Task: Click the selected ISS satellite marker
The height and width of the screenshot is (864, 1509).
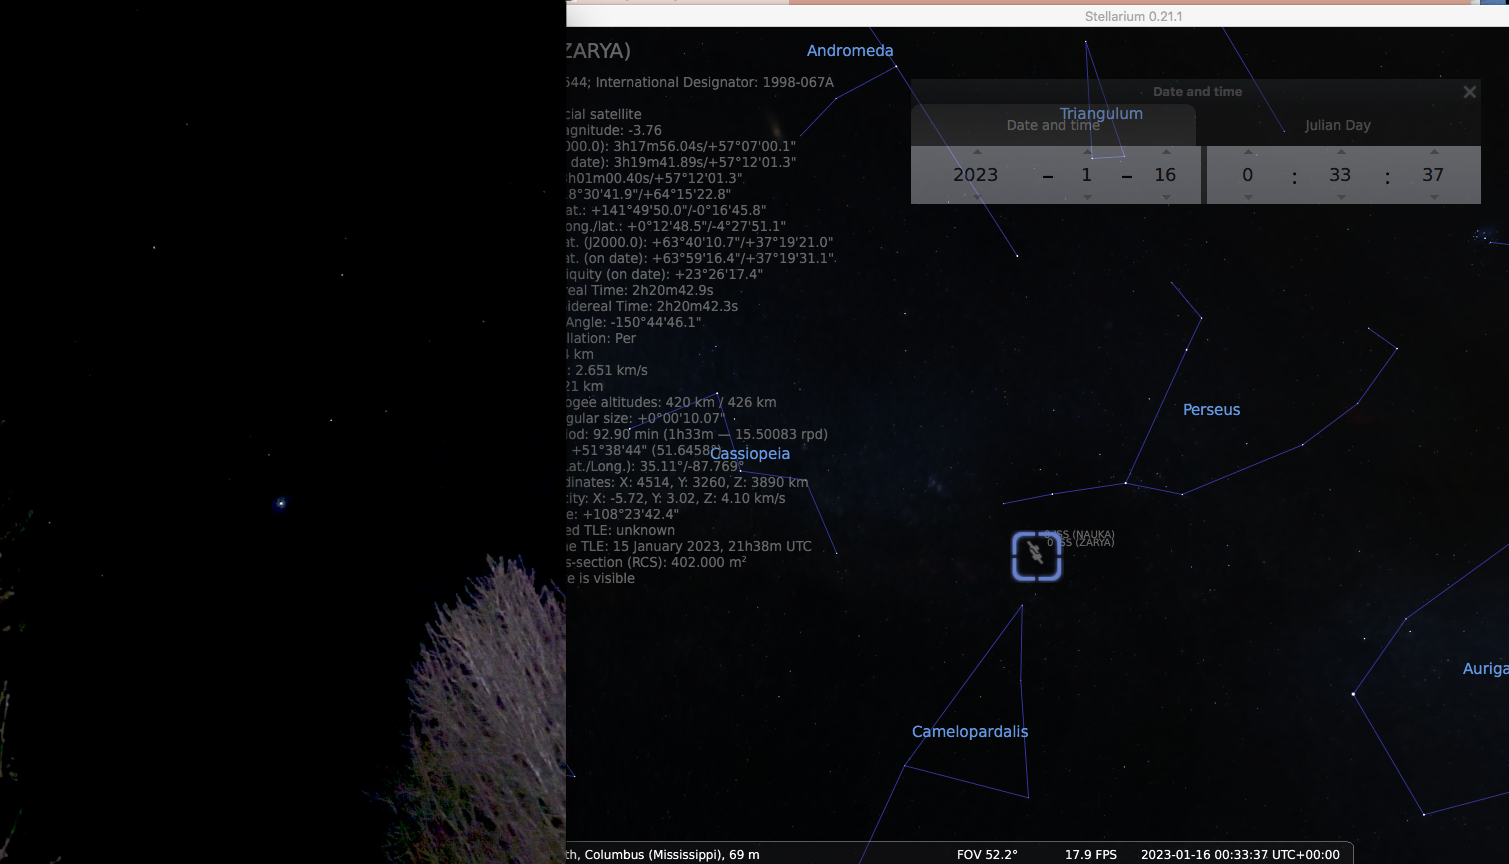Action: click(x=1036, y=556)
